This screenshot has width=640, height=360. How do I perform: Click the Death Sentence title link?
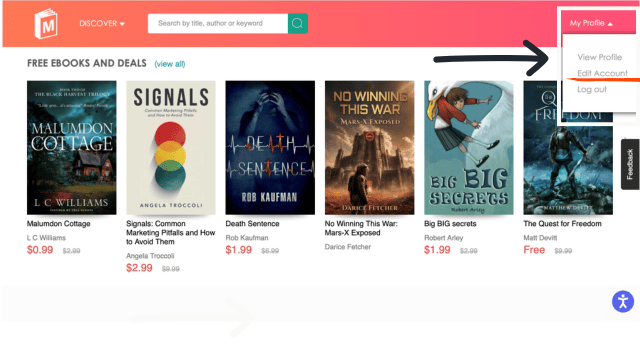coord(252,224)
